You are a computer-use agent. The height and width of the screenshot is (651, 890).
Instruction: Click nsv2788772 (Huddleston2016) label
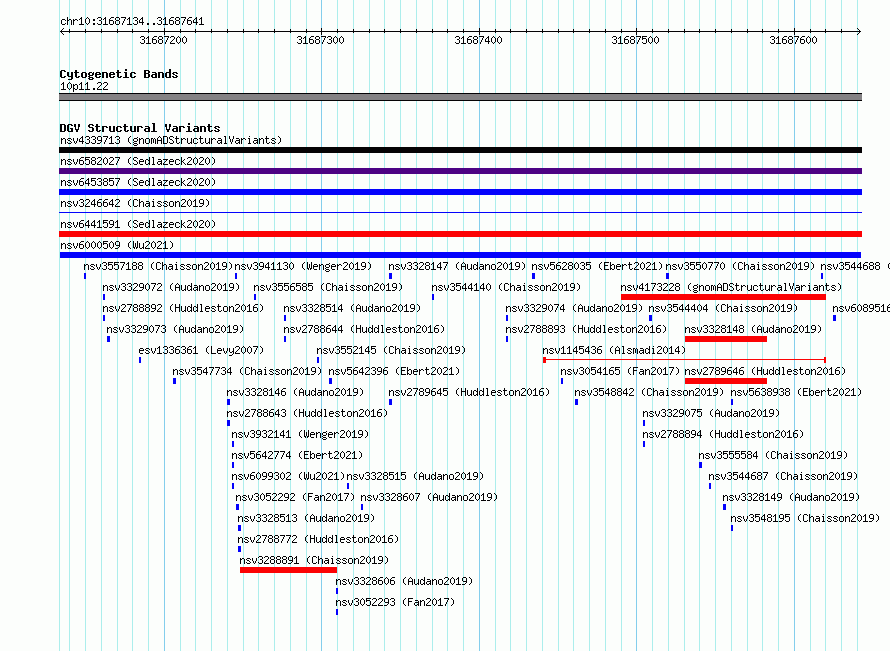pos(318,539)
